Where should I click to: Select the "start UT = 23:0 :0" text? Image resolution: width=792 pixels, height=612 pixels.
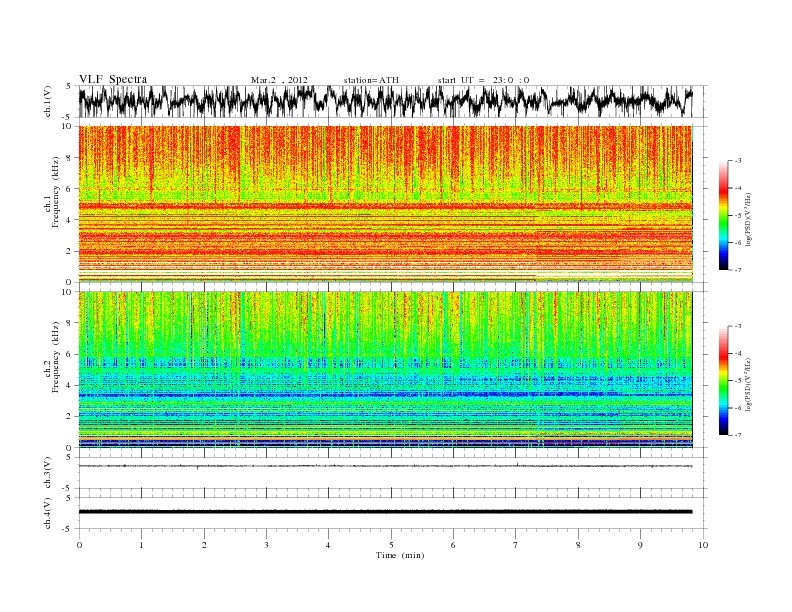point(483,80)
